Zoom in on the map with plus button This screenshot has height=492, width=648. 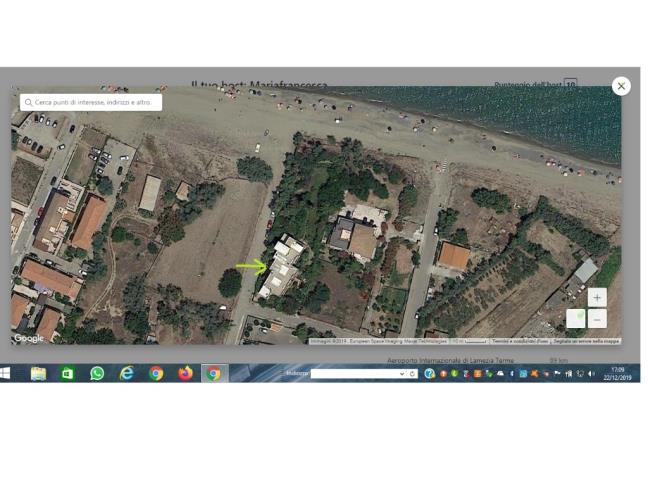click(596, 297)
